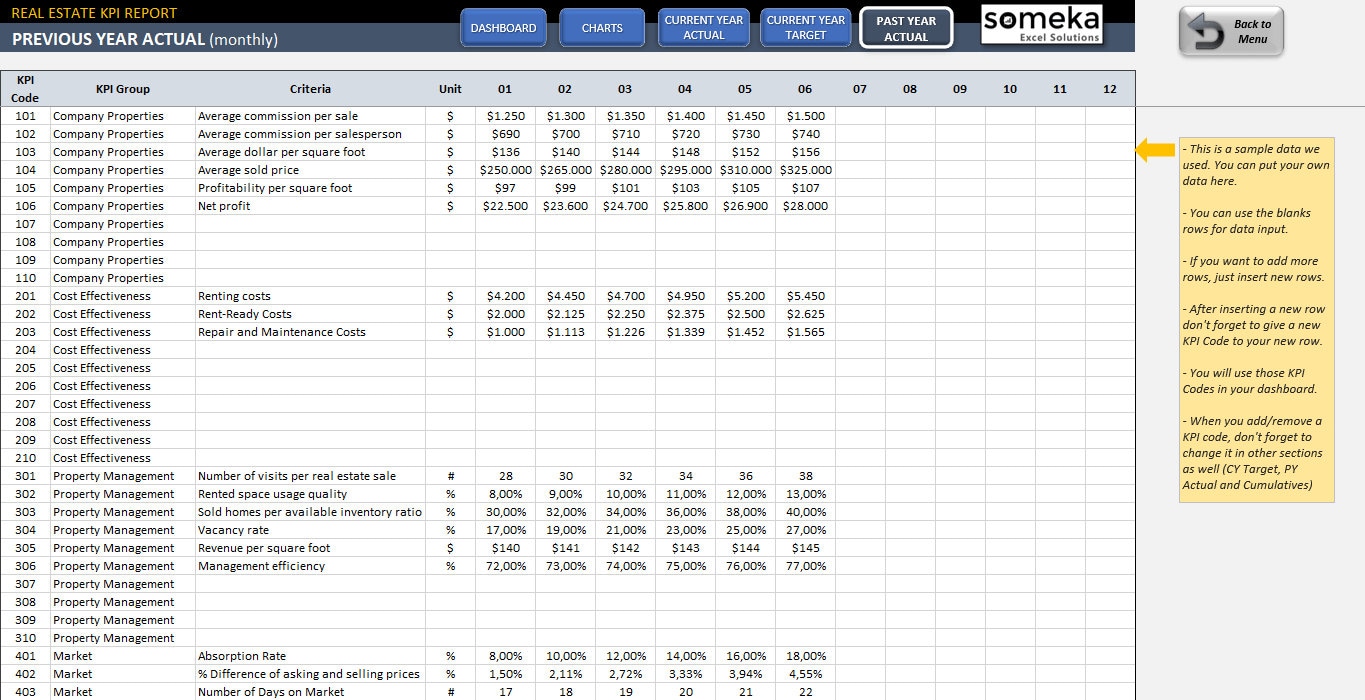Select KPI code 101 cell

tap(24, 116)
